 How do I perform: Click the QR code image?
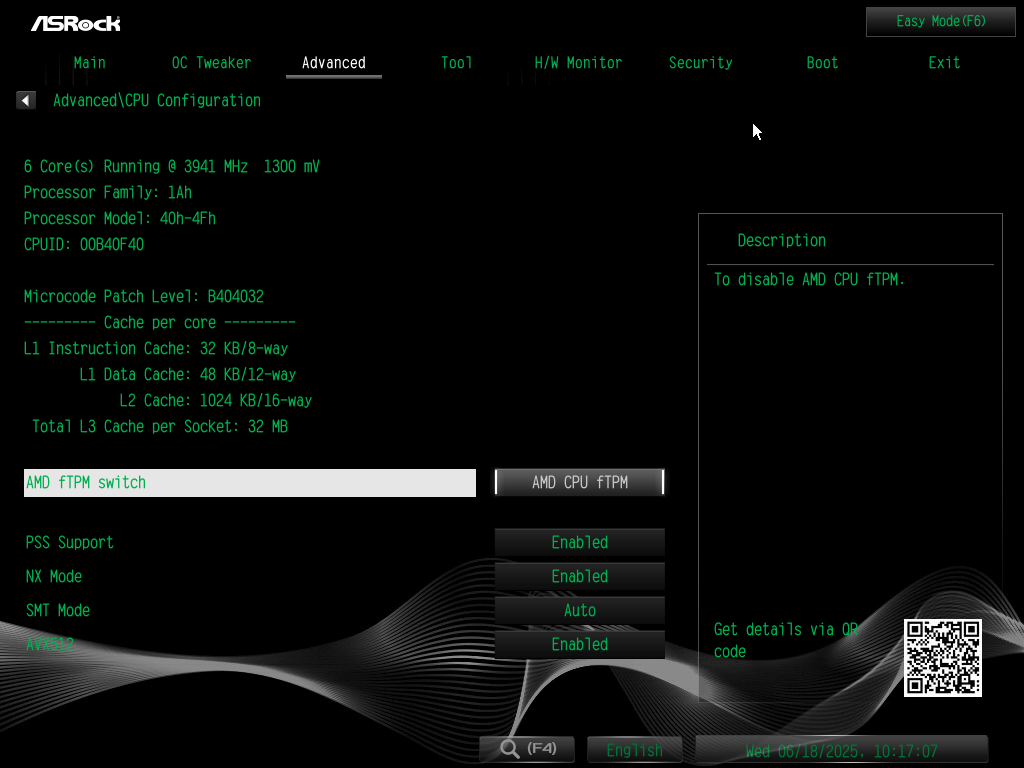(x=942, y=658)
